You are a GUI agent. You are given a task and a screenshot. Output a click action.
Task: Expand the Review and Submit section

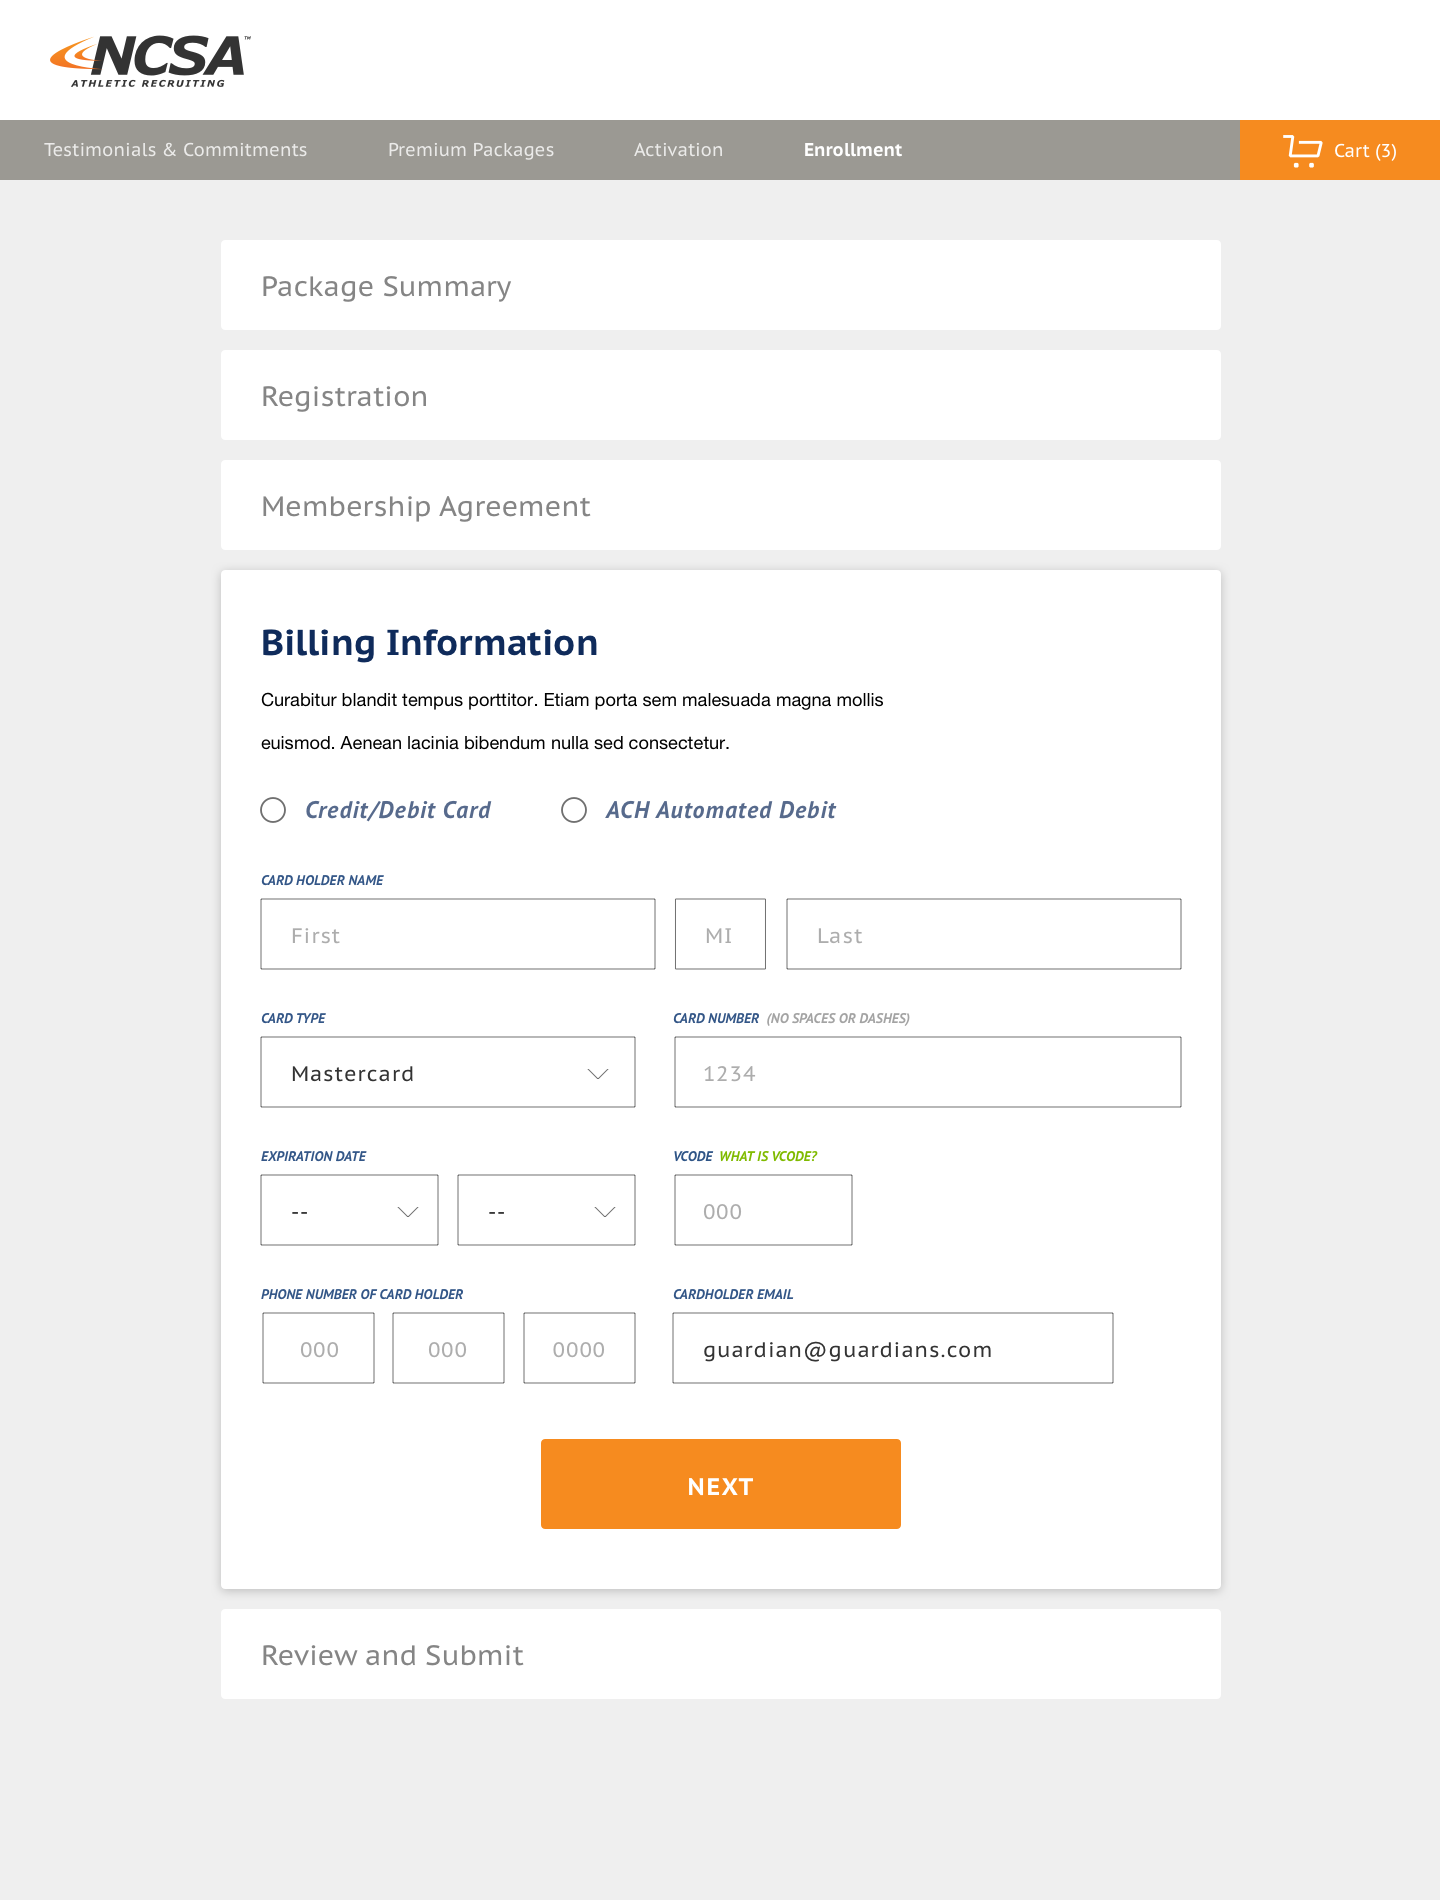click(721, 1654)
